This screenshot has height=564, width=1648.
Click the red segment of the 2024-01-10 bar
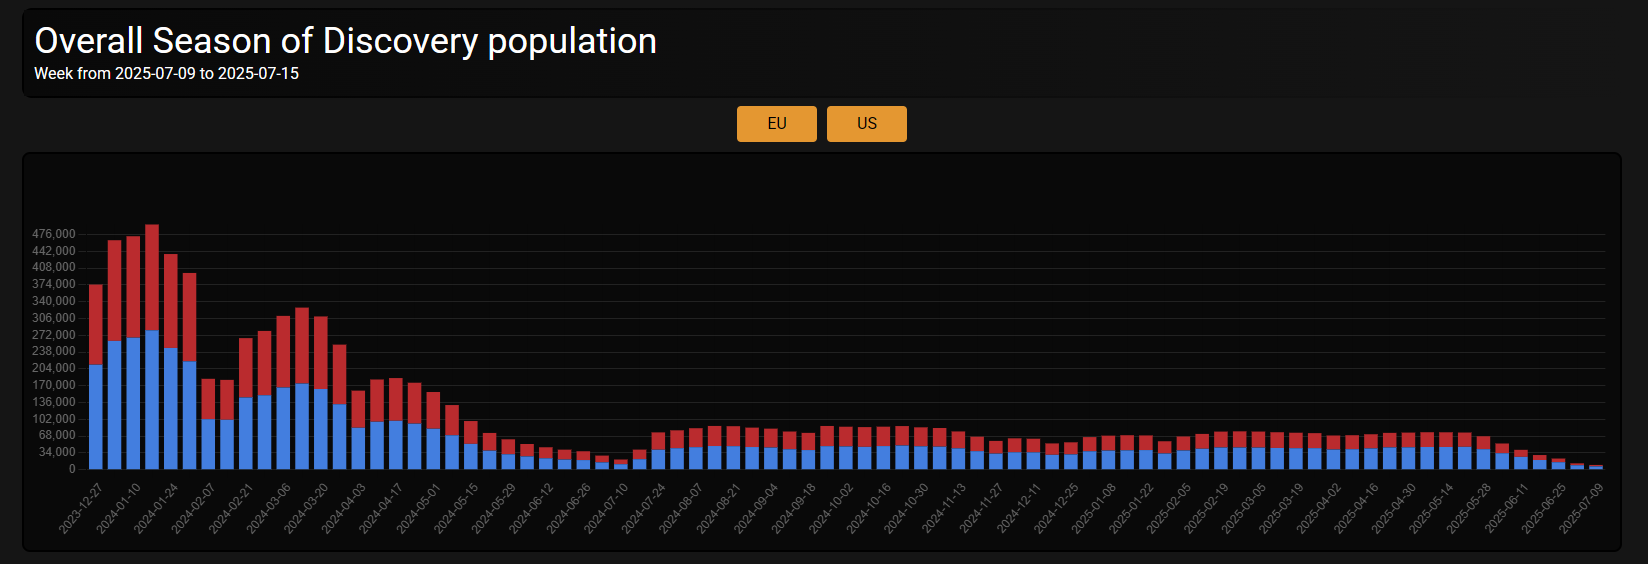point(133,287)
